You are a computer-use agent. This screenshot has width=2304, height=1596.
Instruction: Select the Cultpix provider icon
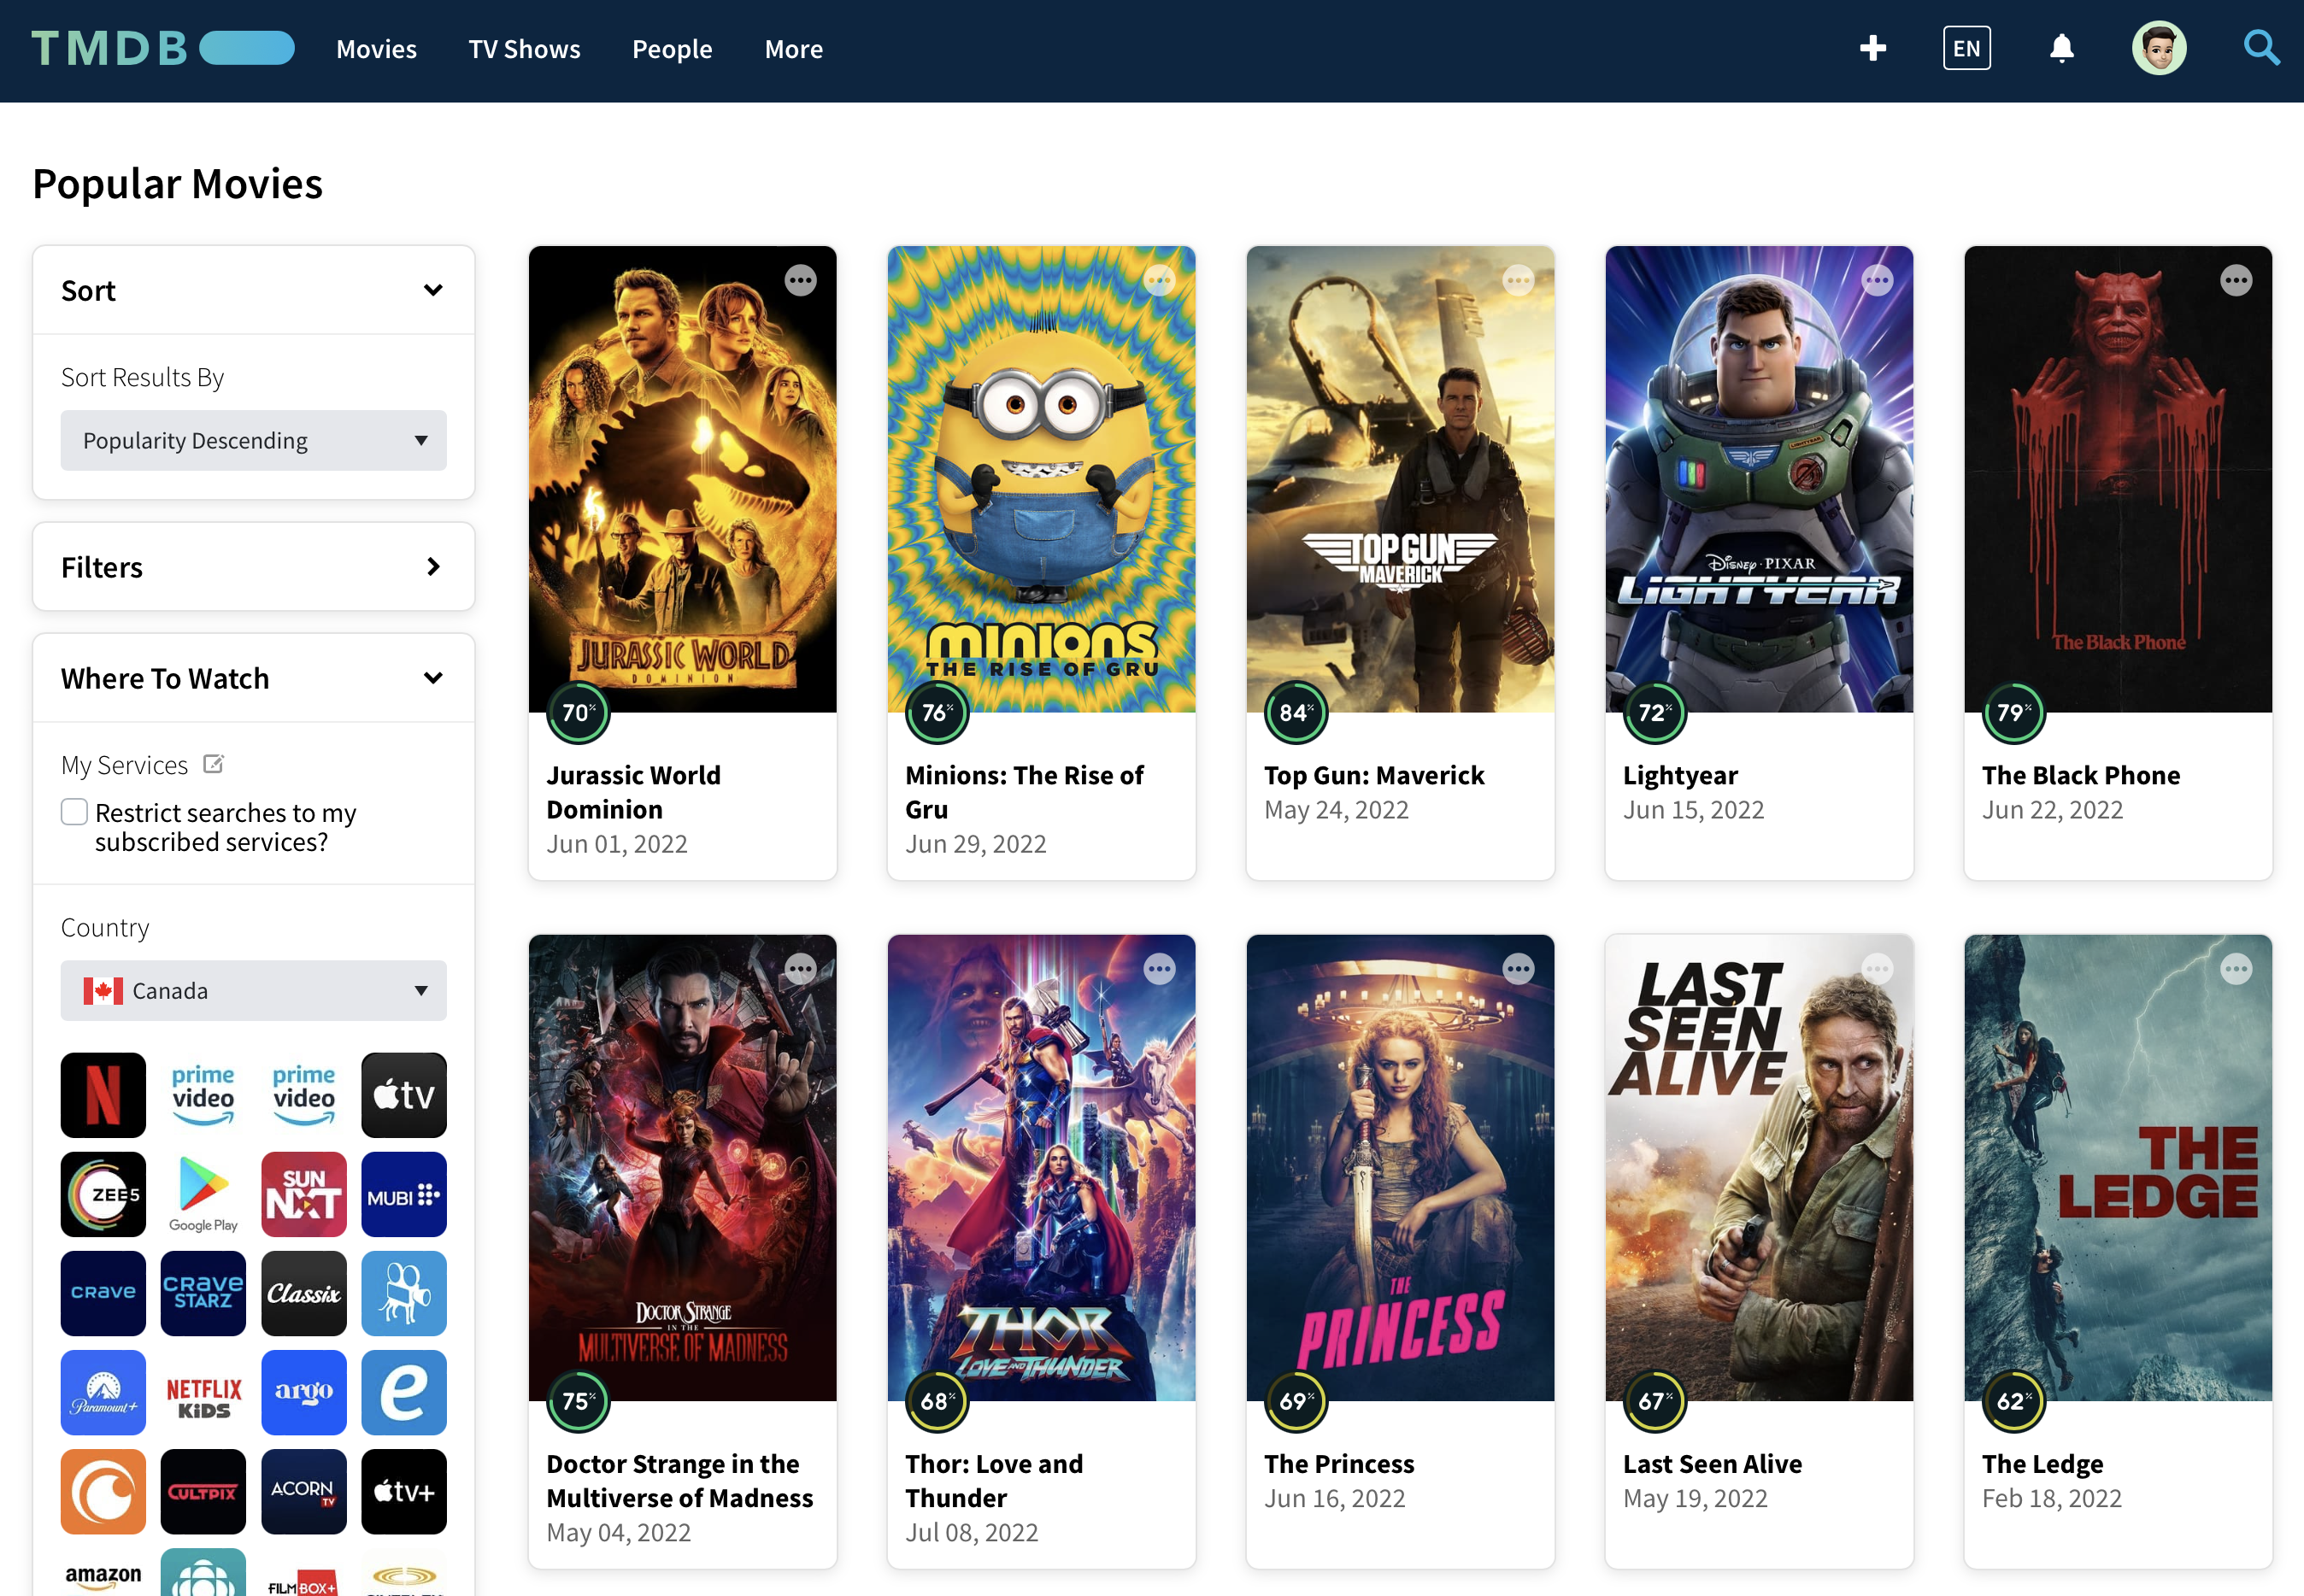tap(203, 1490)
